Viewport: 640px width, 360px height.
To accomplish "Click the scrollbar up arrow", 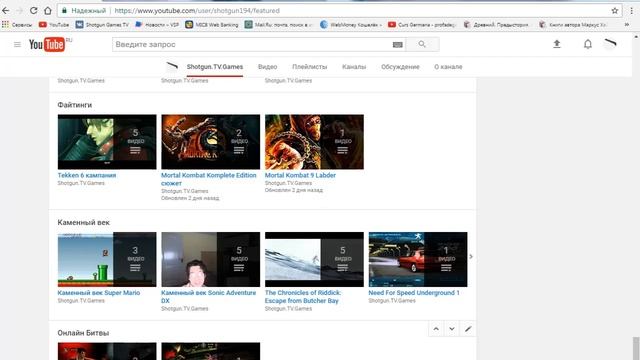I will [636, 37].
